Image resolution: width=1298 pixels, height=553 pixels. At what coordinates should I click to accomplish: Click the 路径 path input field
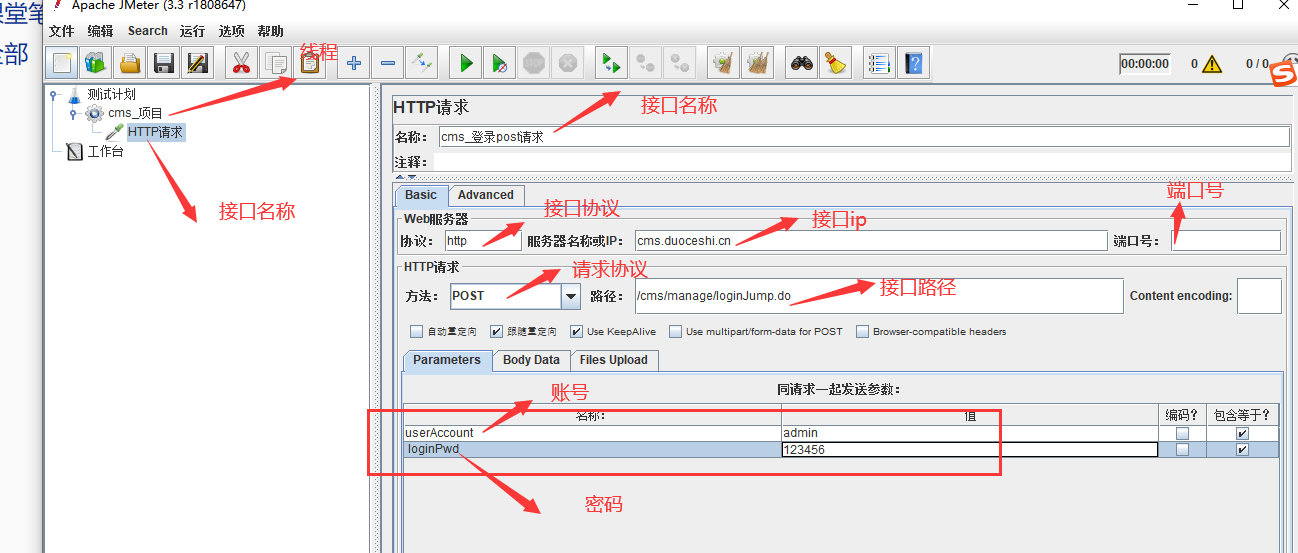coord(878,296)
